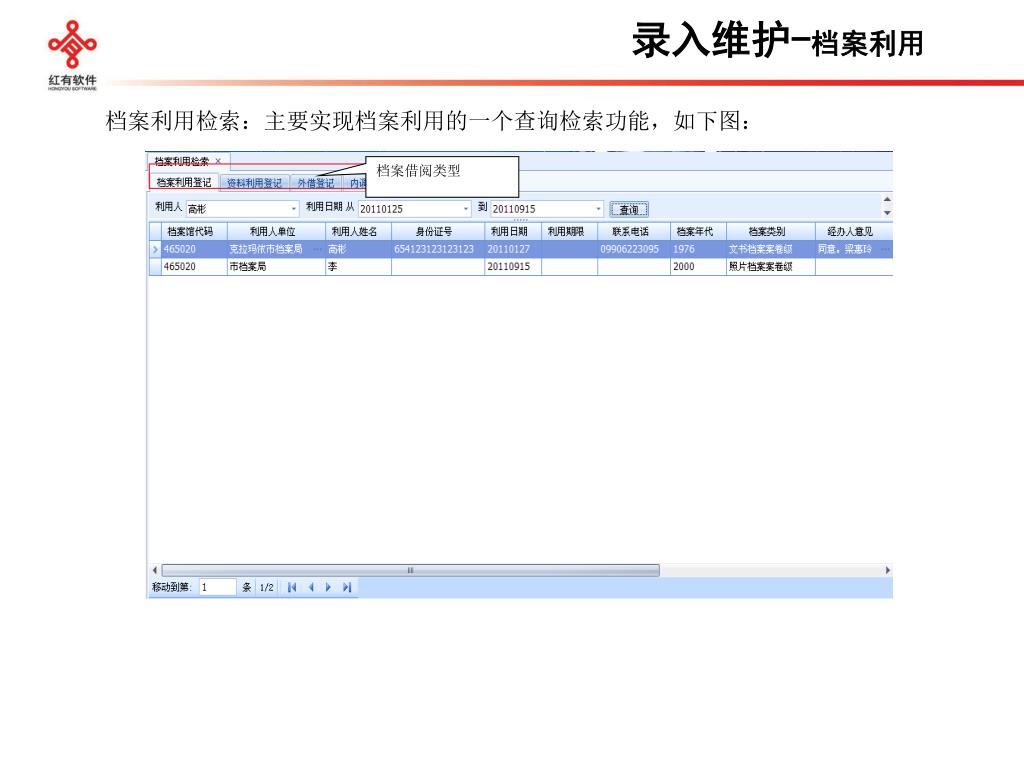This screenshot has height=768, width=1024.
Task: Select the cell 文书档案案卷级
Action: (x=771, y=249)
